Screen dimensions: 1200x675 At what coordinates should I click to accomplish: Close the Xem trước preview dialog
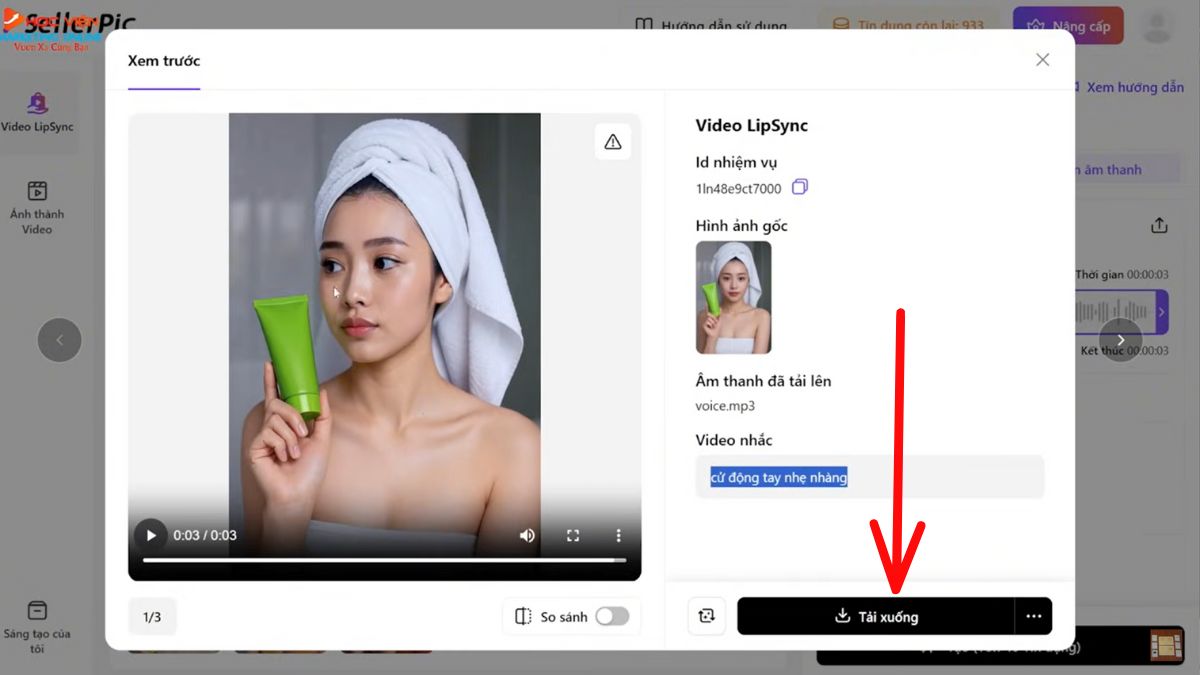[1042, 60]
